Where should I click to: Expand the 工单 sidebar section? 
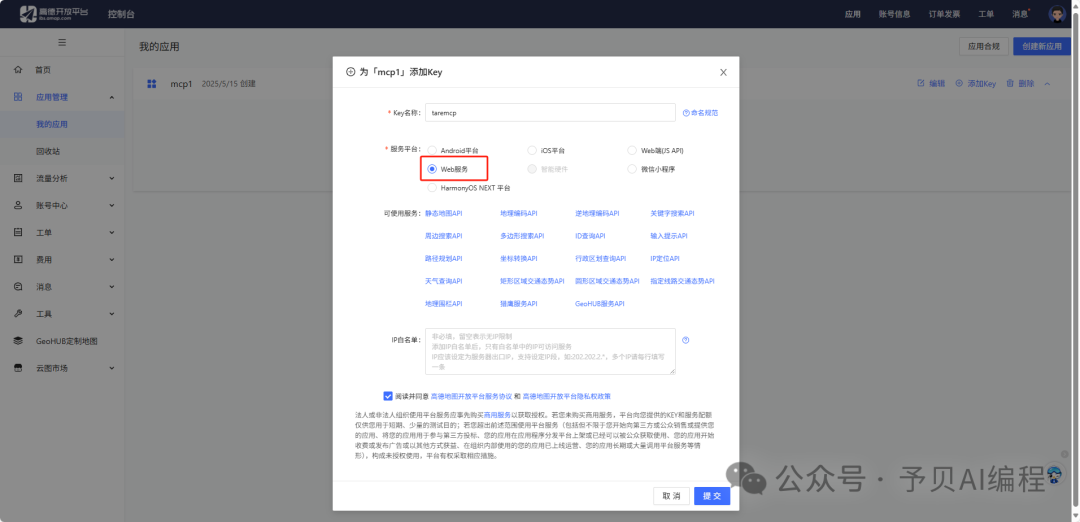coord(112,233)
